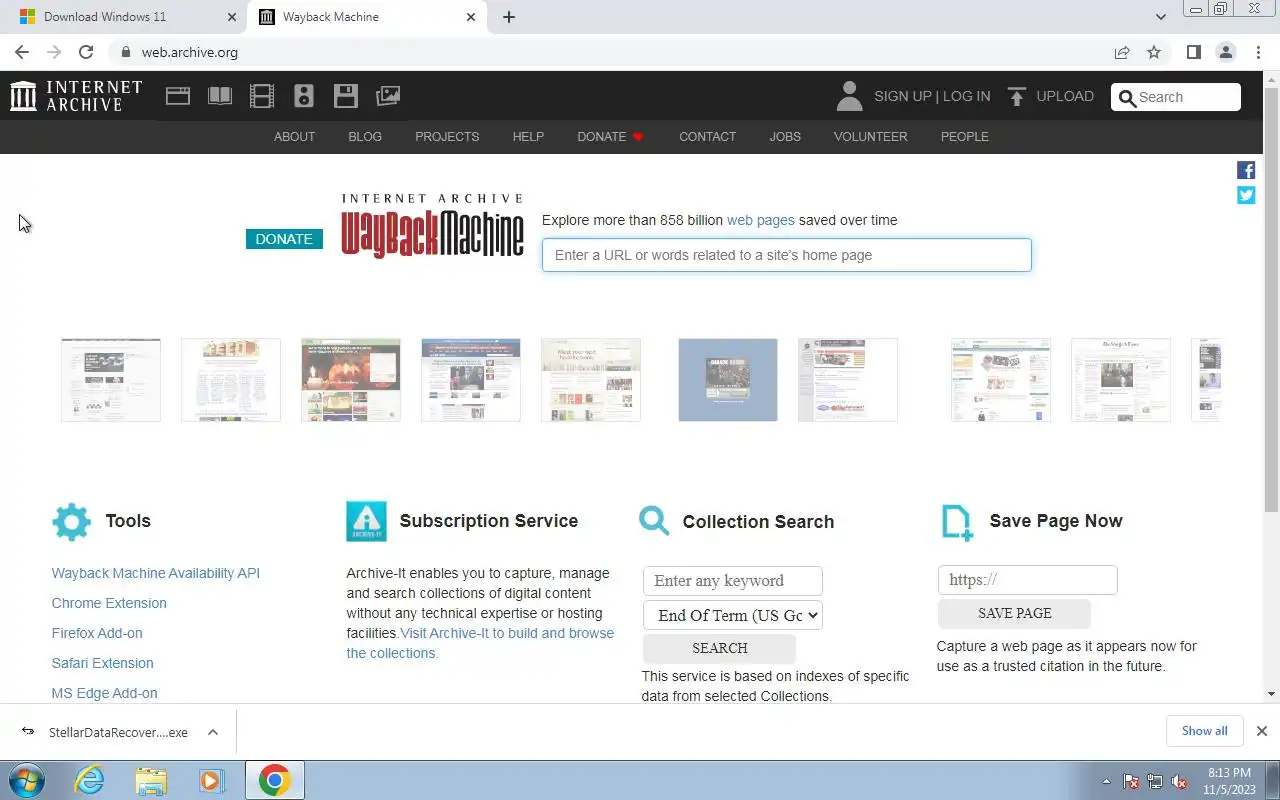1280x800 pixels.
Task: Click the Tools gear icon
Action: [71, 522]
